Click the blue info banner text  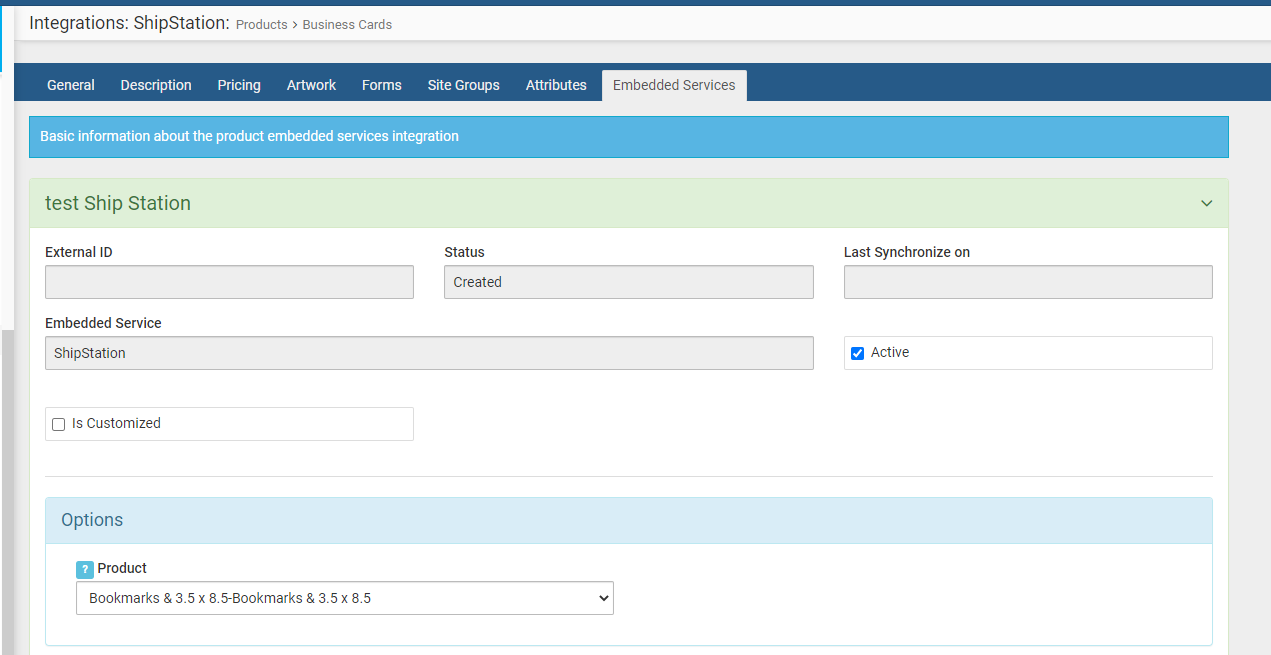coord(249,136)
